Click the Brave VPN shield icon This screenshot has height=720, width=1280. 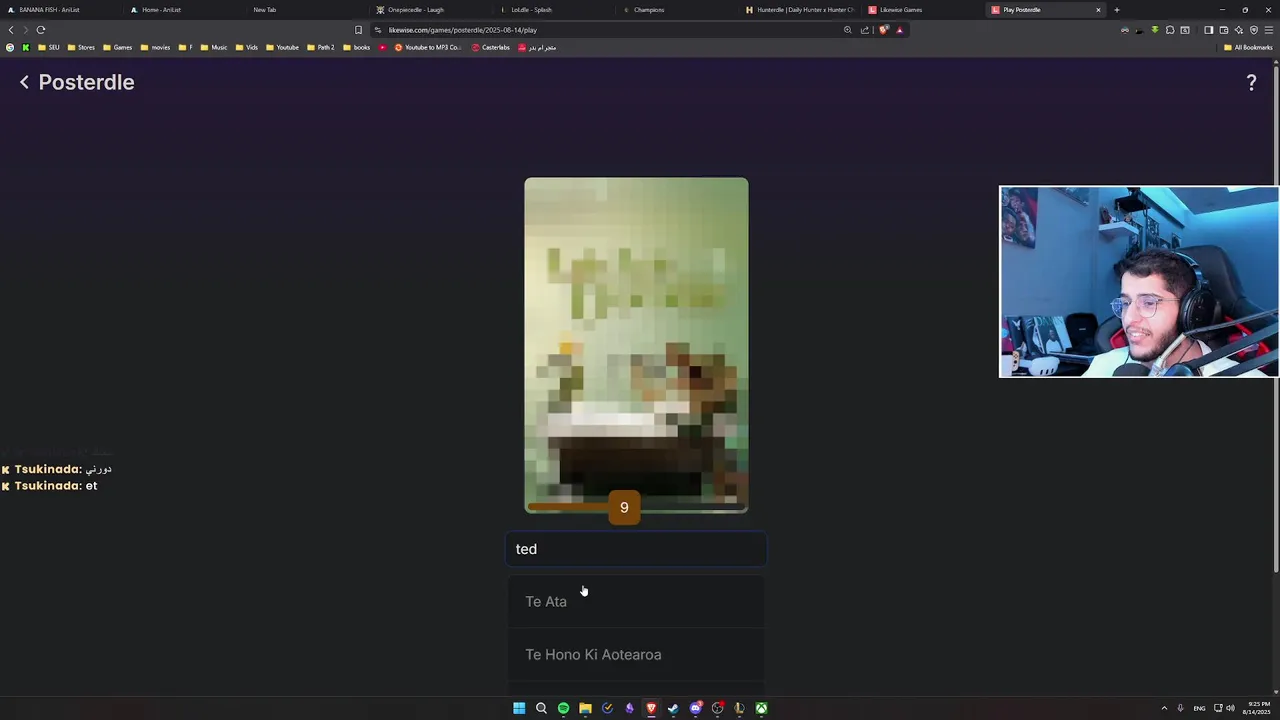pyautogui.click(x=1253, y=30)
